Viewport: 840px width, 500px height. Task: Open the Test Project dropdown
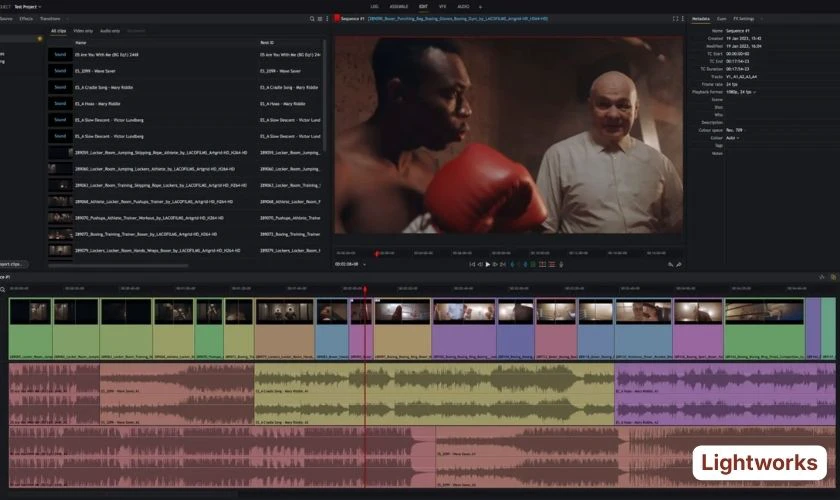27,7
